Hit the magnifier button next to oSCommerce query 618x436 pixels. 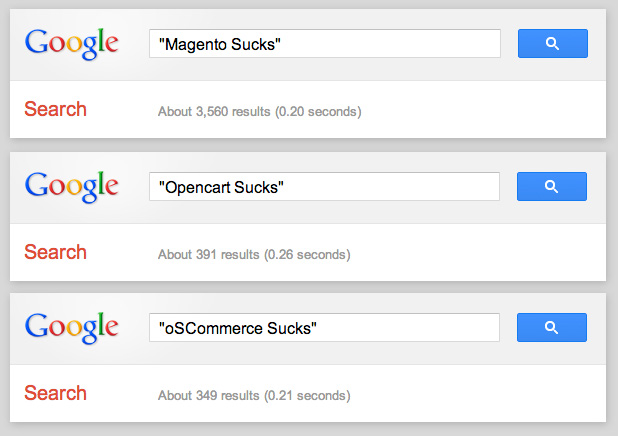[x=552, y=328]
